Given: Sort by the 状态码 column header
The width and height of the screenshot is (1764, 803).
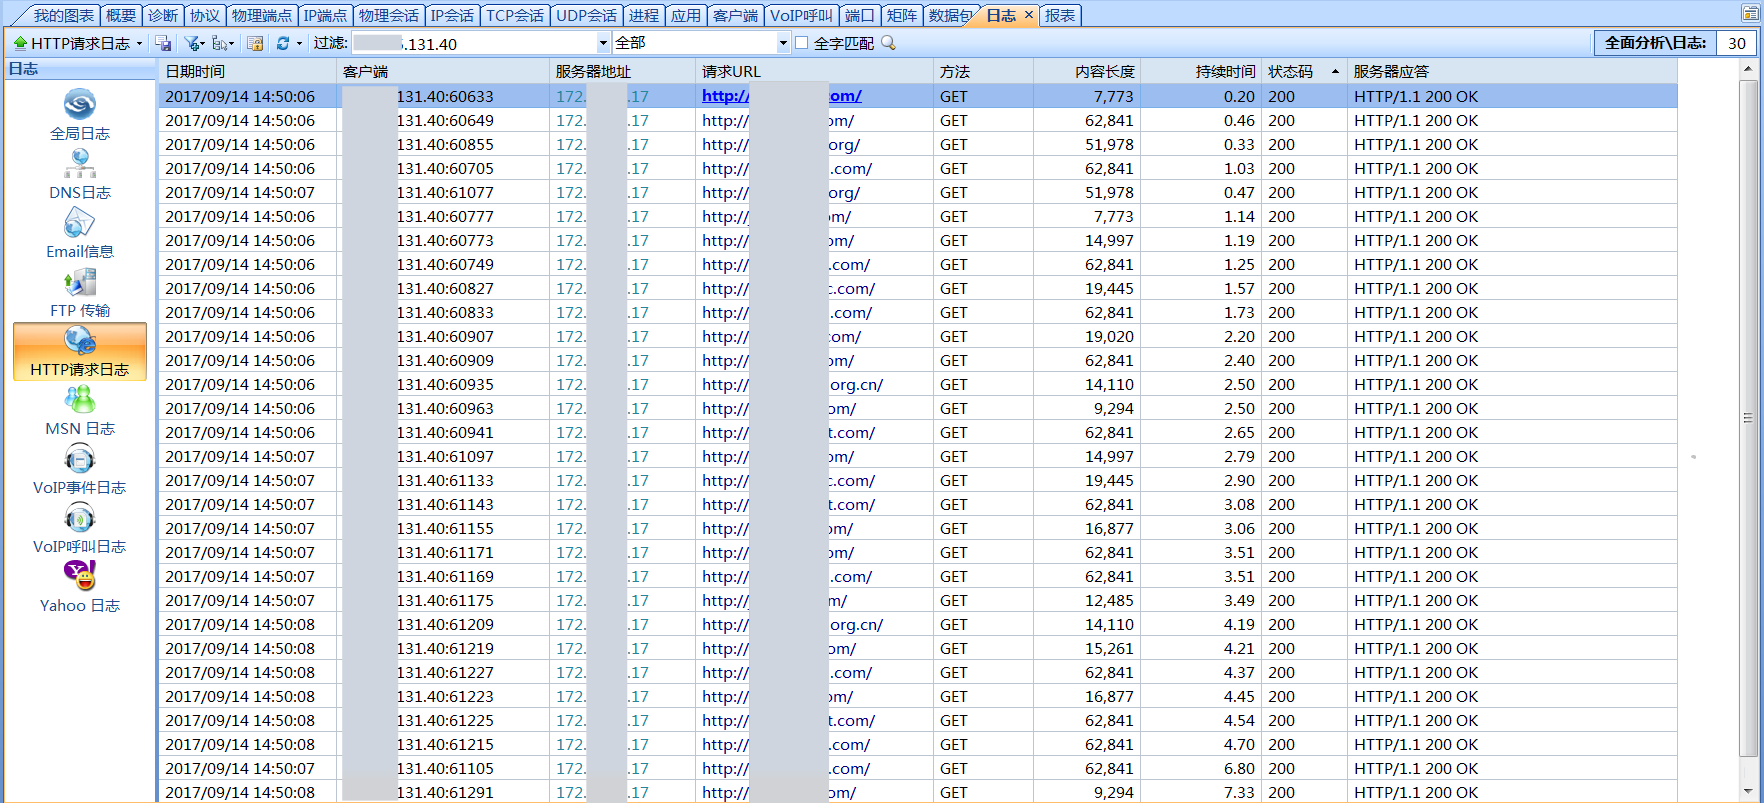Looking at the screenshot, I should (1291, 72).
